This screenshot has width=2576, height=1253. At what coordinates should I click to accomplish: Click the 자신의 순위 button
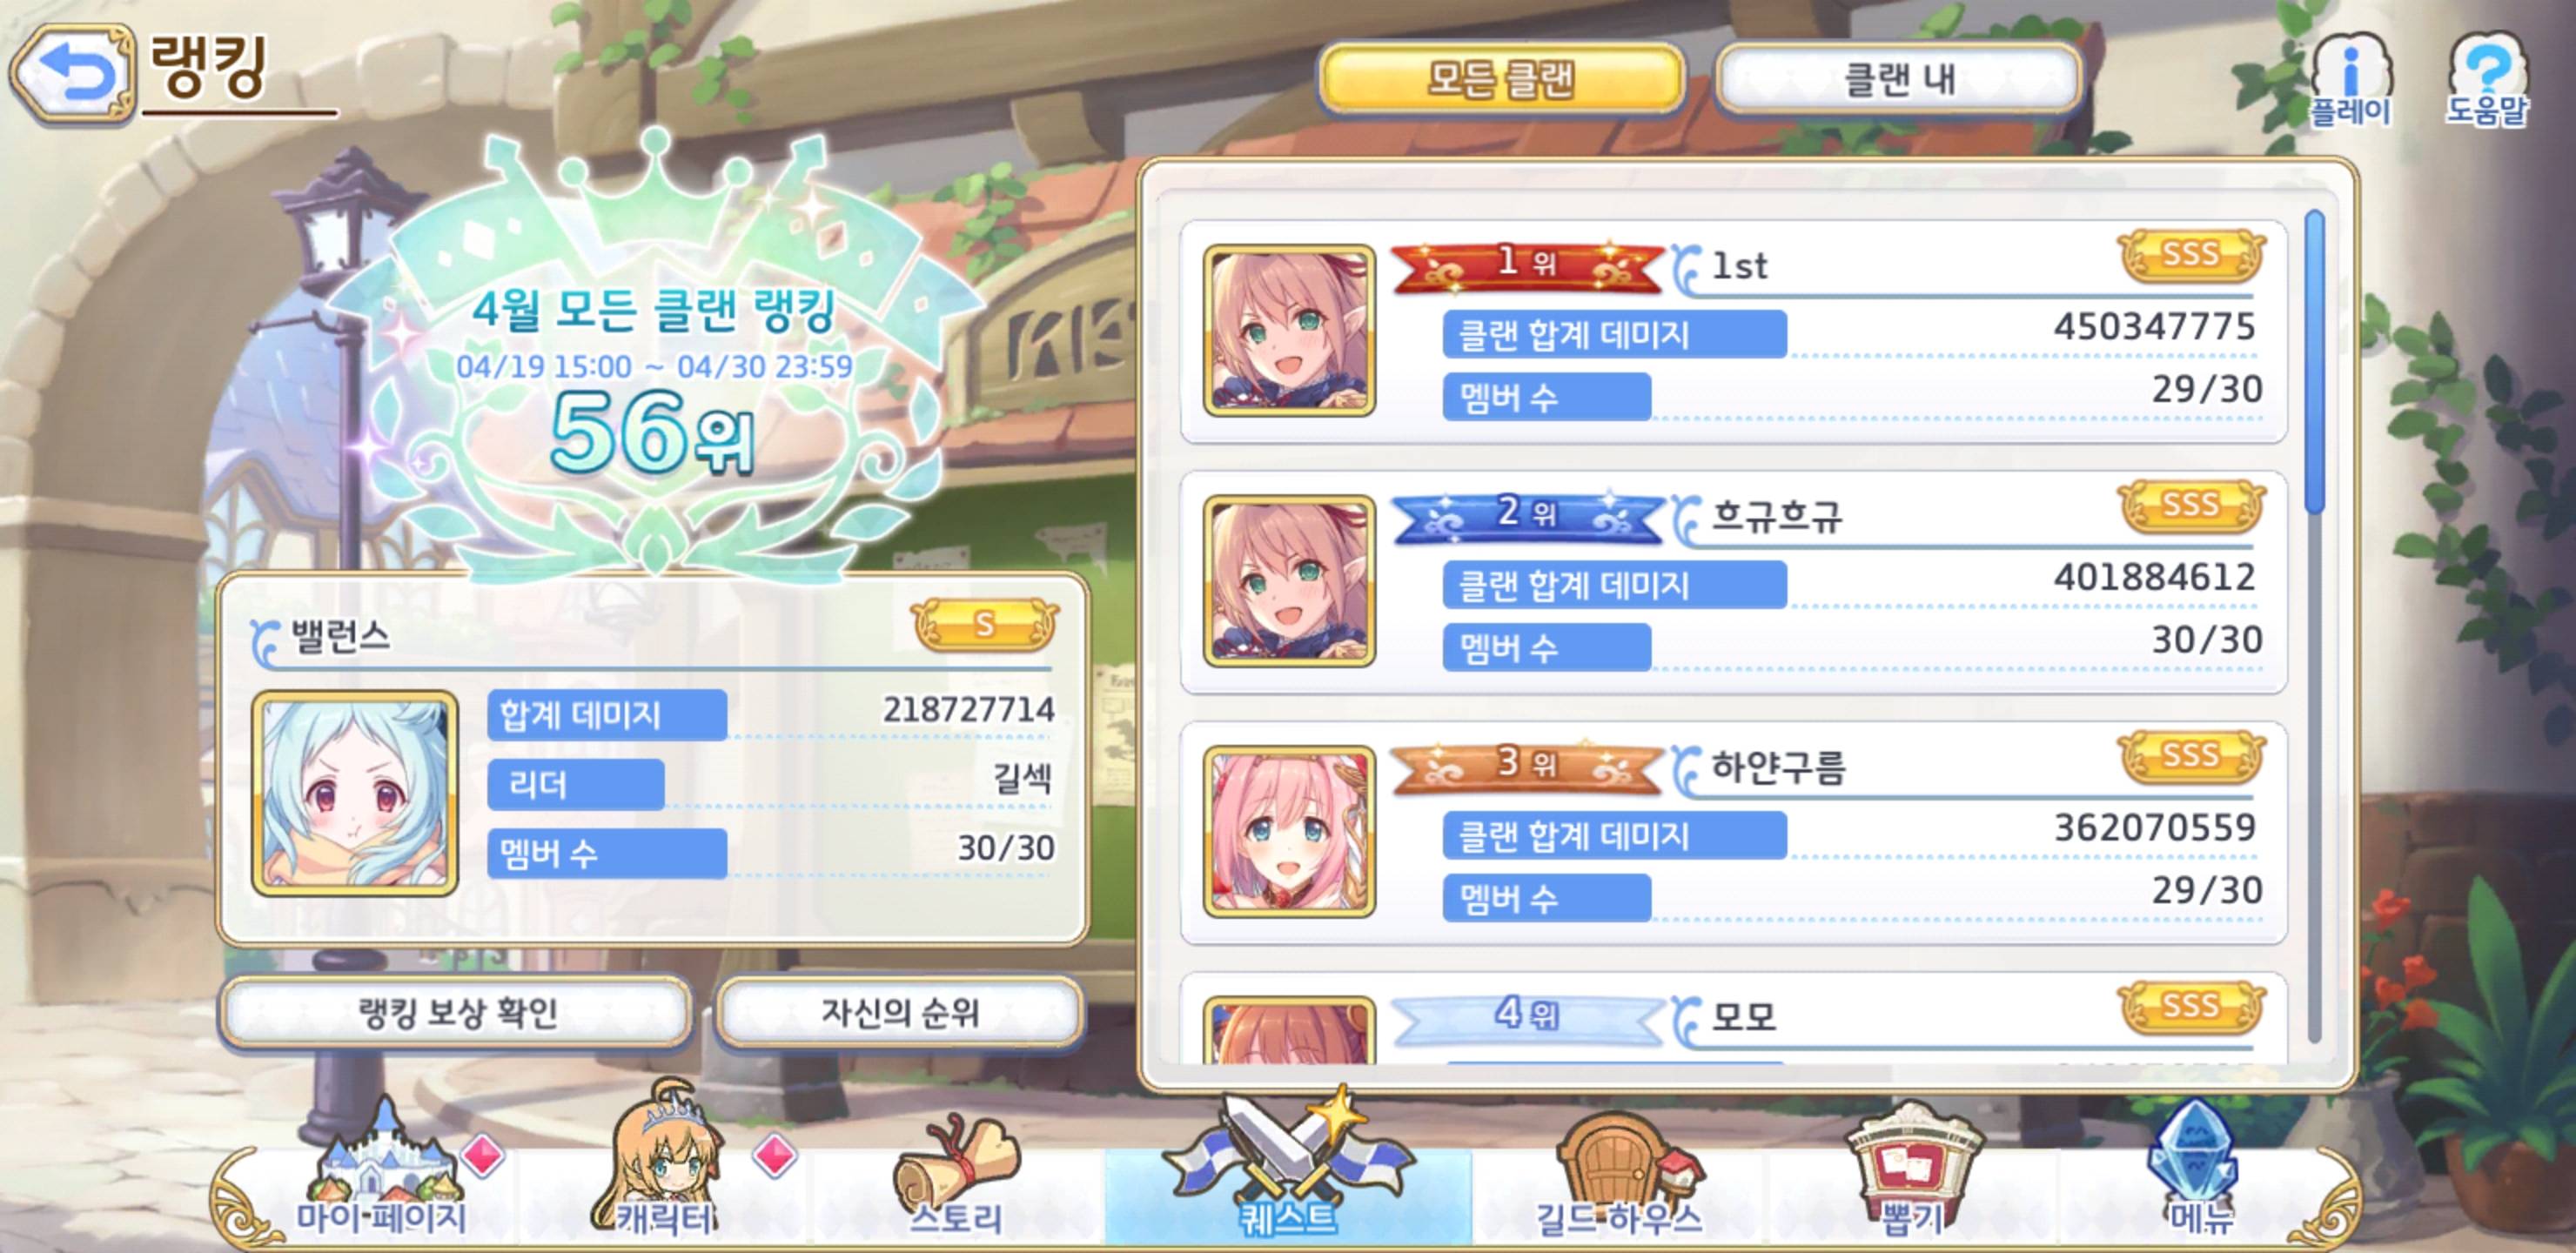pos(900,1013)
